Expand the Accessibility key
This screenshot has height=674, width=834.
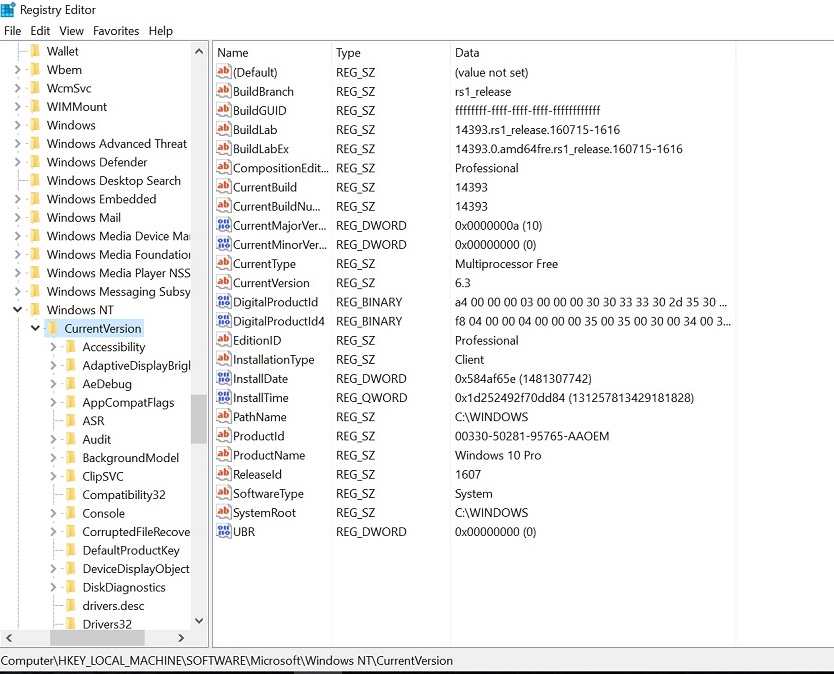point(53,347)
